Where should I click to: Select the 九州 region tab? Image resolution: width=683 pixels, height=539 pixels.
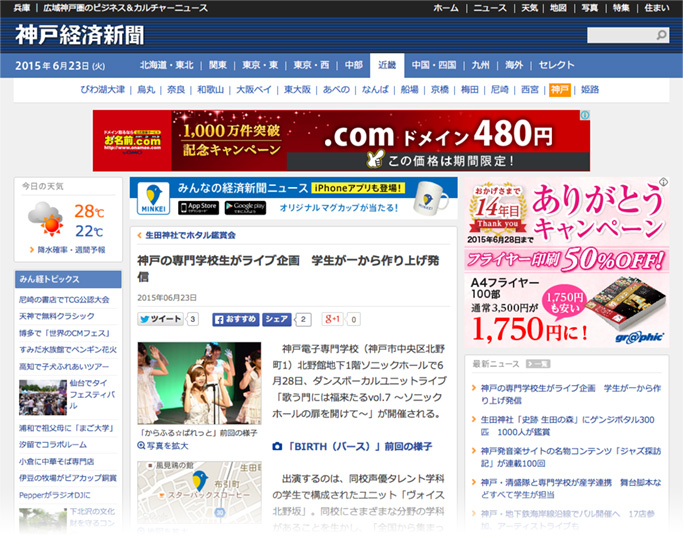coord(480,65)
